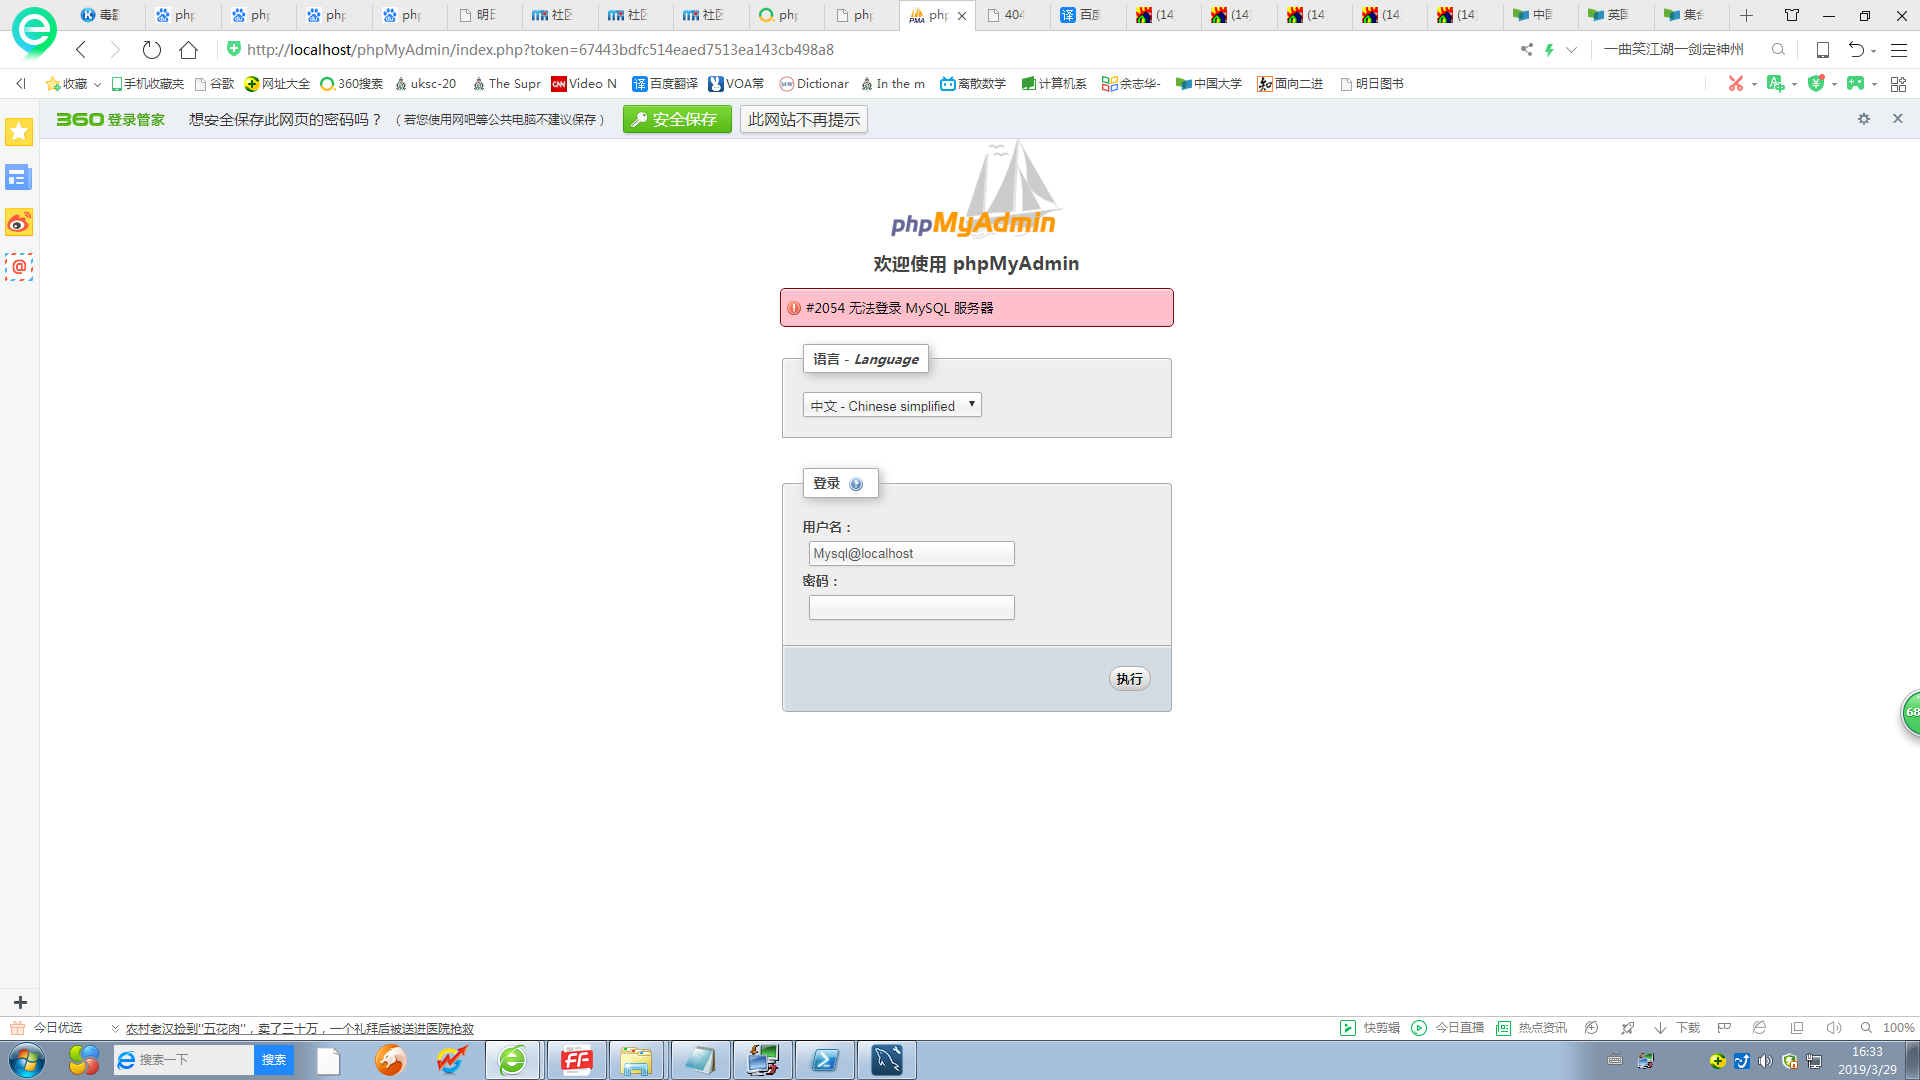Click the search magnifier icon in the toolbar
1920x1080 pixels.
click(1778, 49)
